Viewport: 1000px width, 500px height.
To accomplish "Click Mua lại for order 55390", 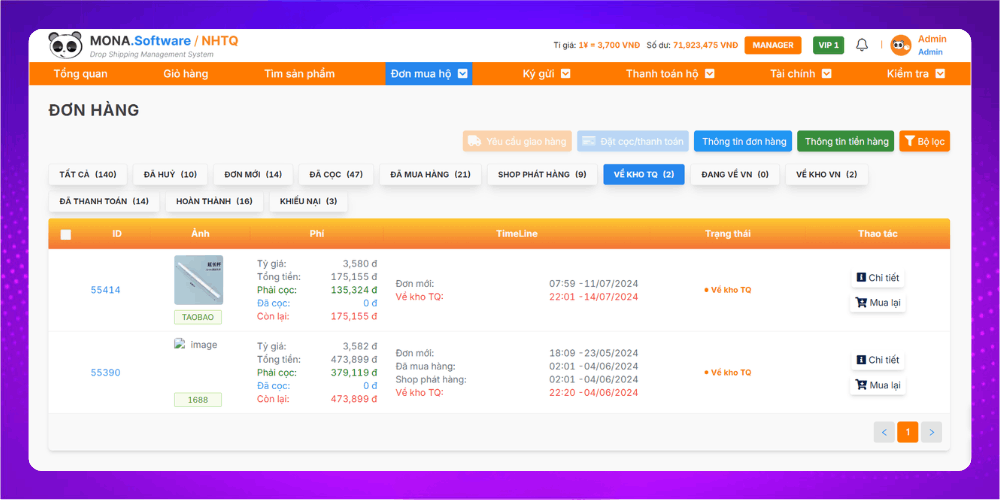I will (878, 385).
